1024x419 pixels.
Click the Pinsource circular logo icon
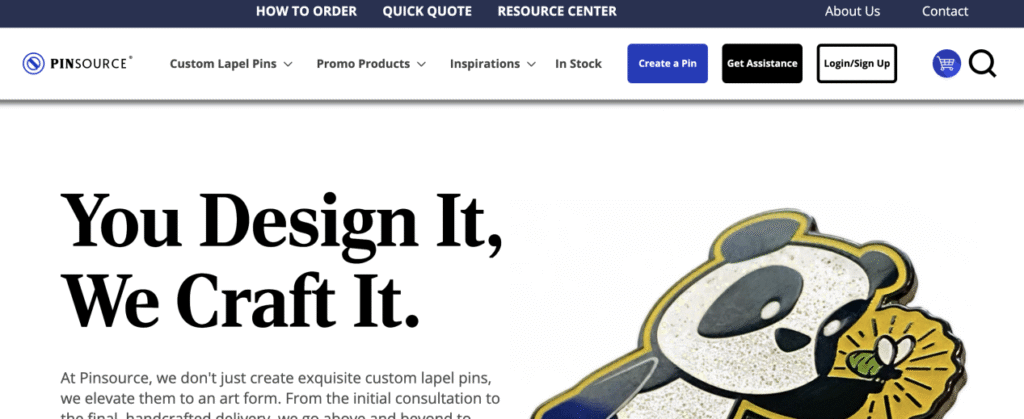pos(33,63)
